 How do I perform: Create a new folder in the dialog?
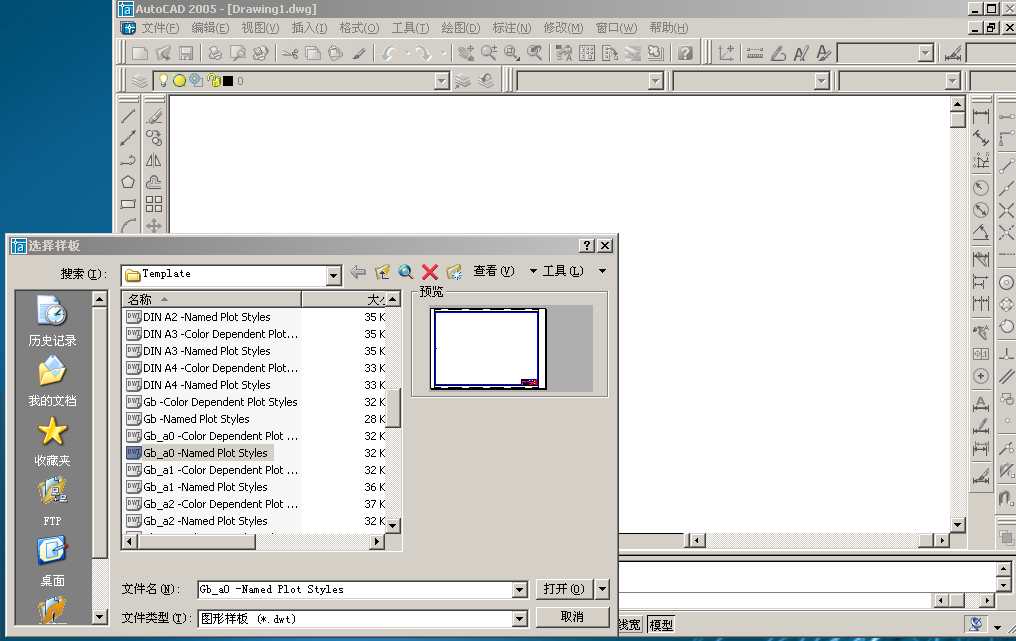point(454,272)
